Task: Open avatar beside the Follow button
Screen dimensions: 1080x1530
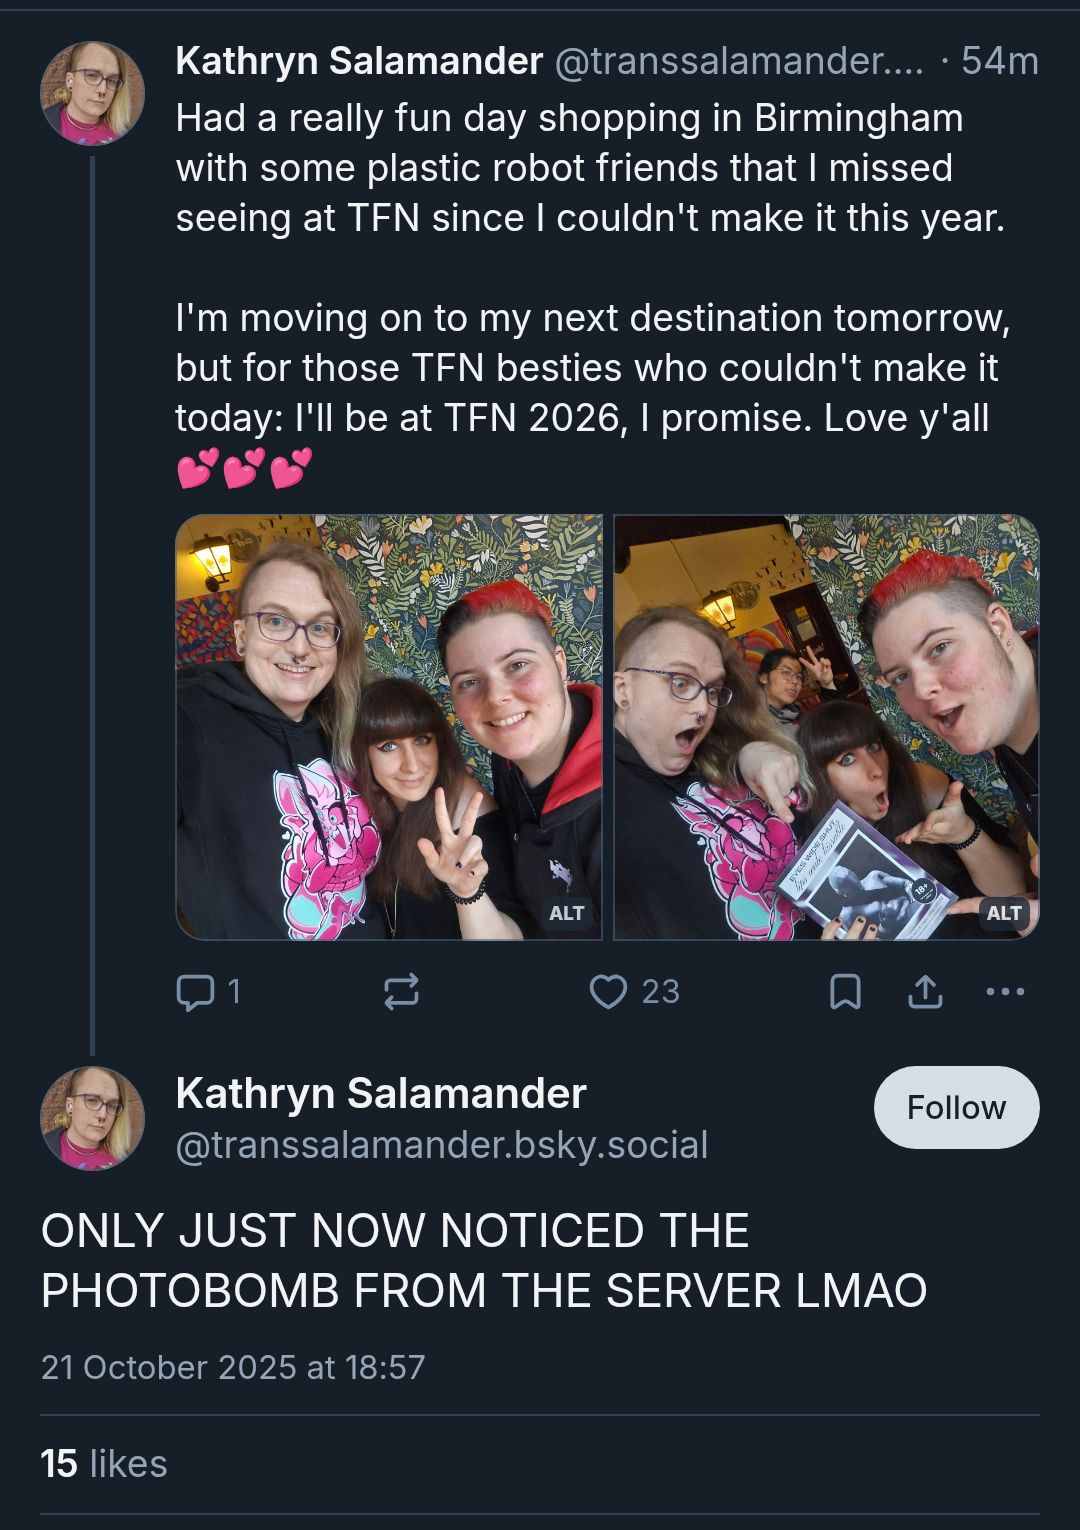Action: pos(92,1119)
